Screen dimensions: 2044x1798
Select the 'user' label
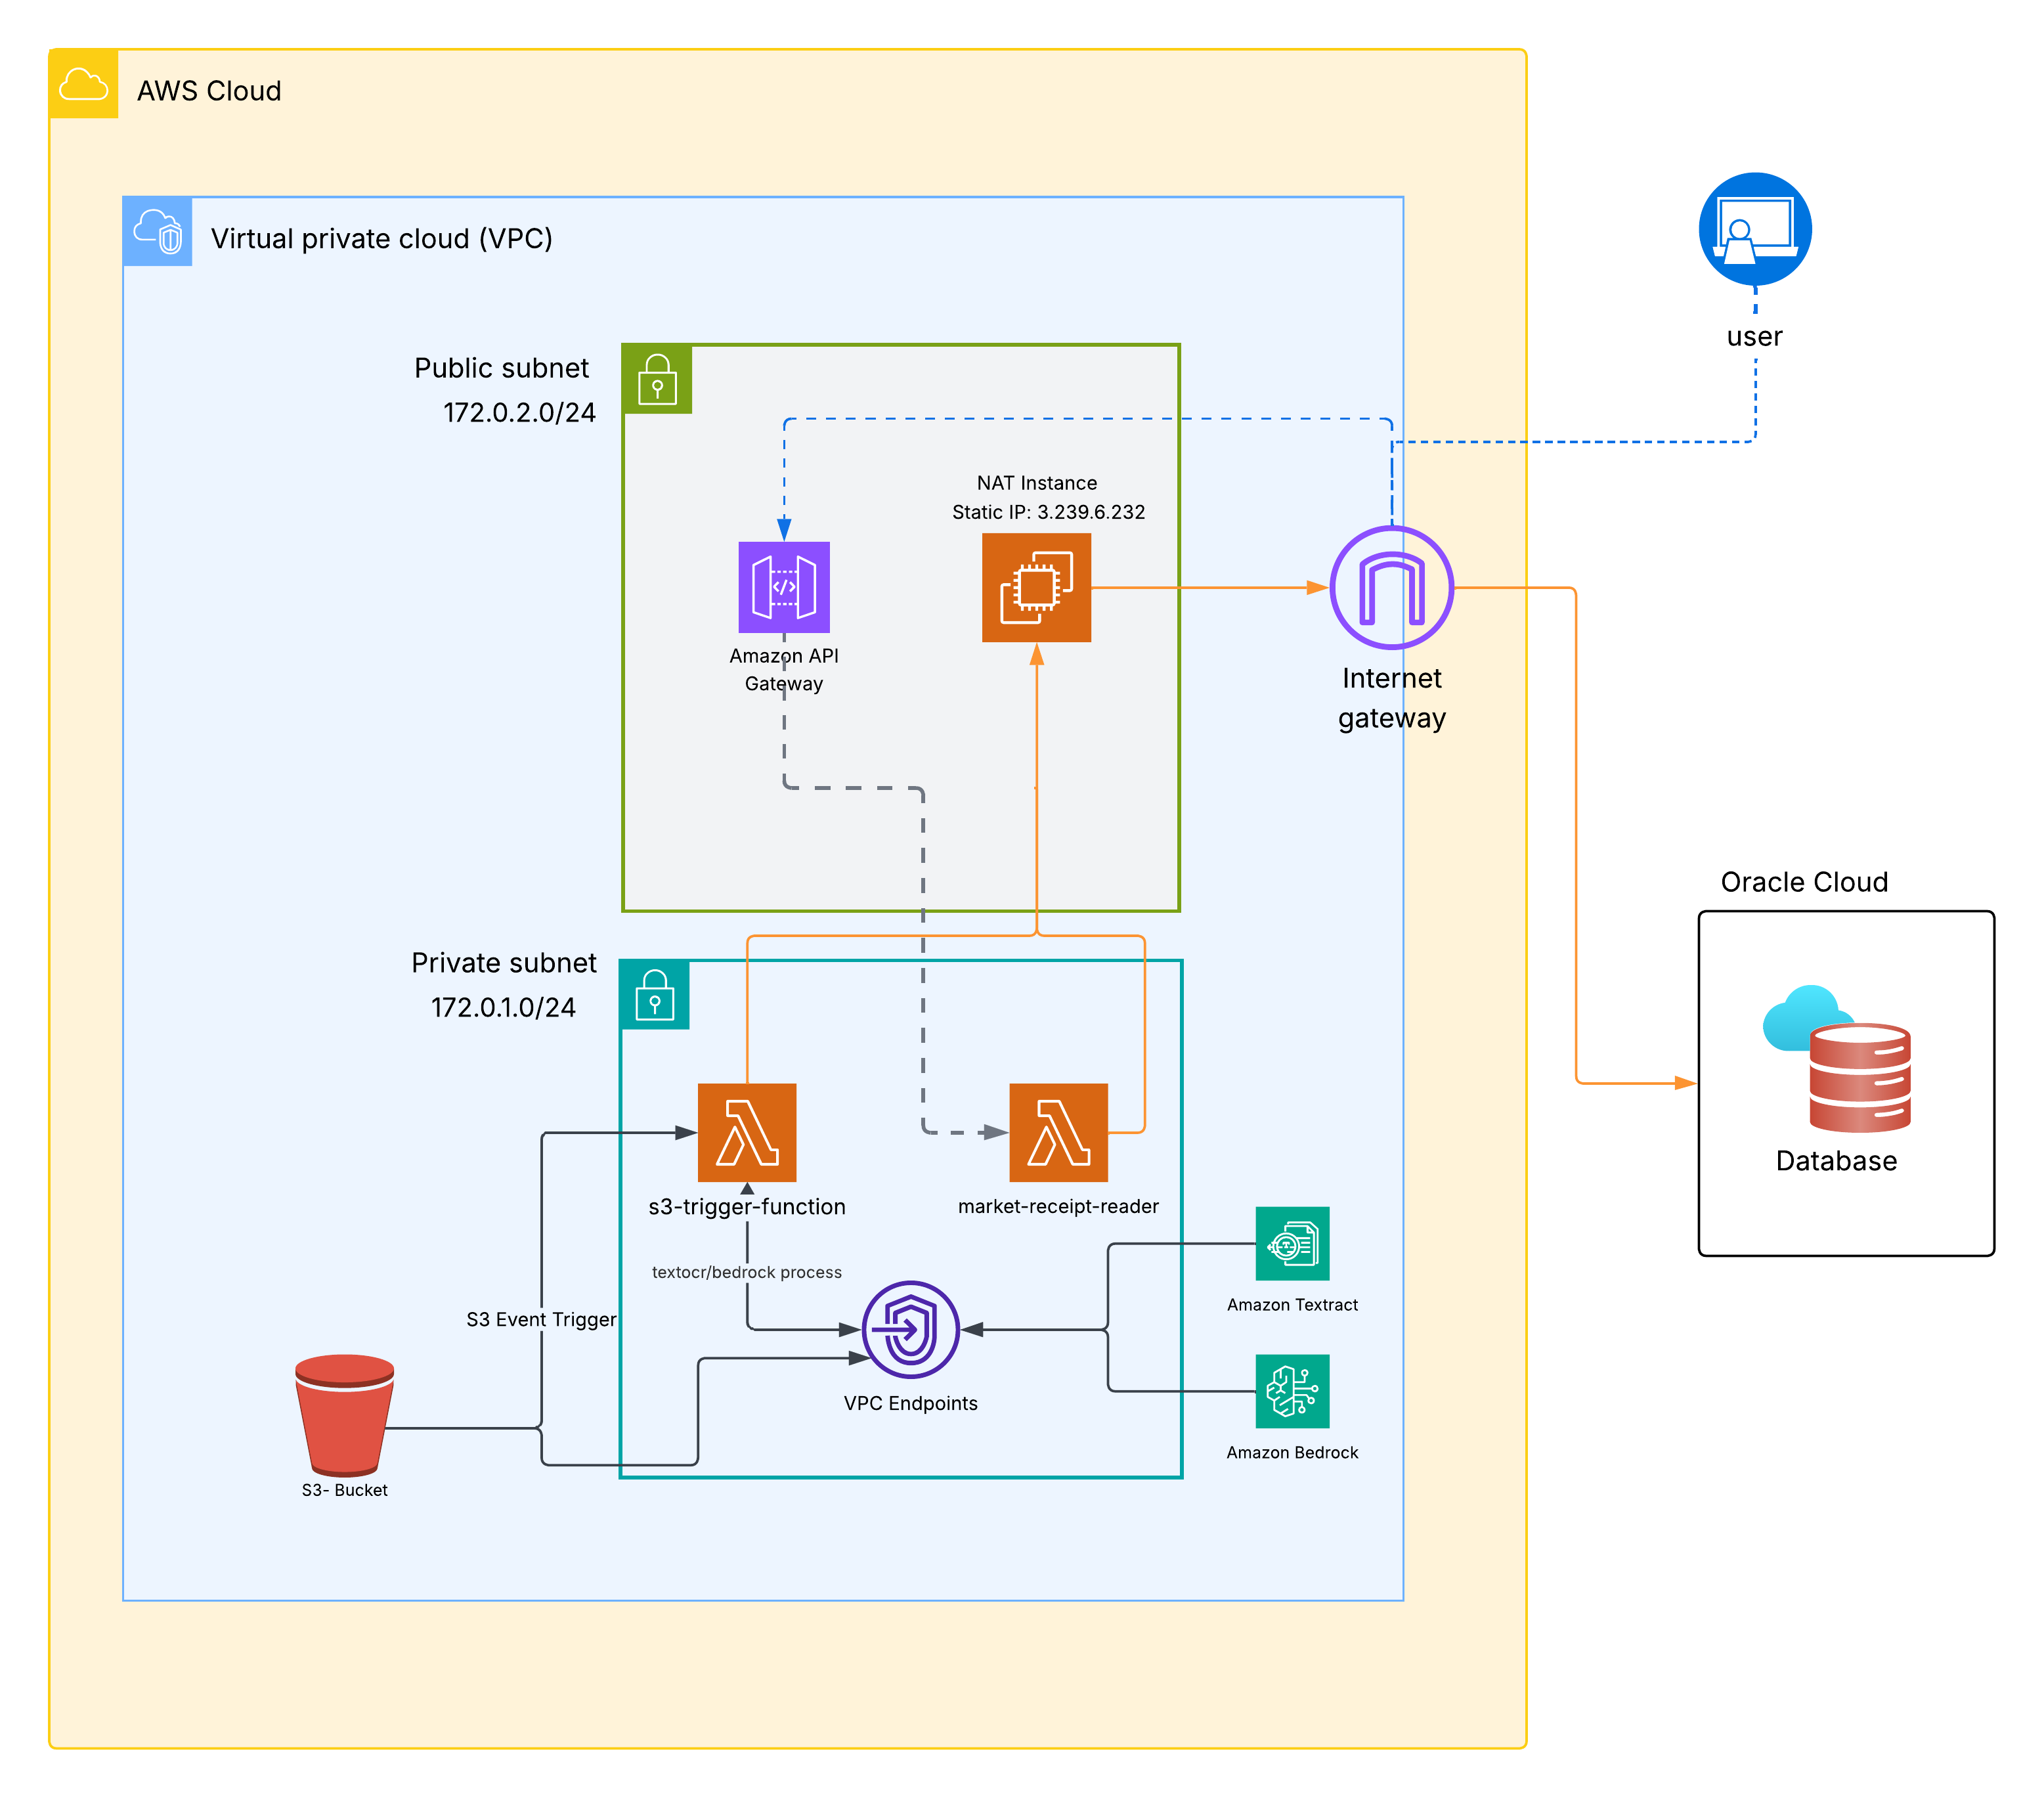coord(1754,336)
